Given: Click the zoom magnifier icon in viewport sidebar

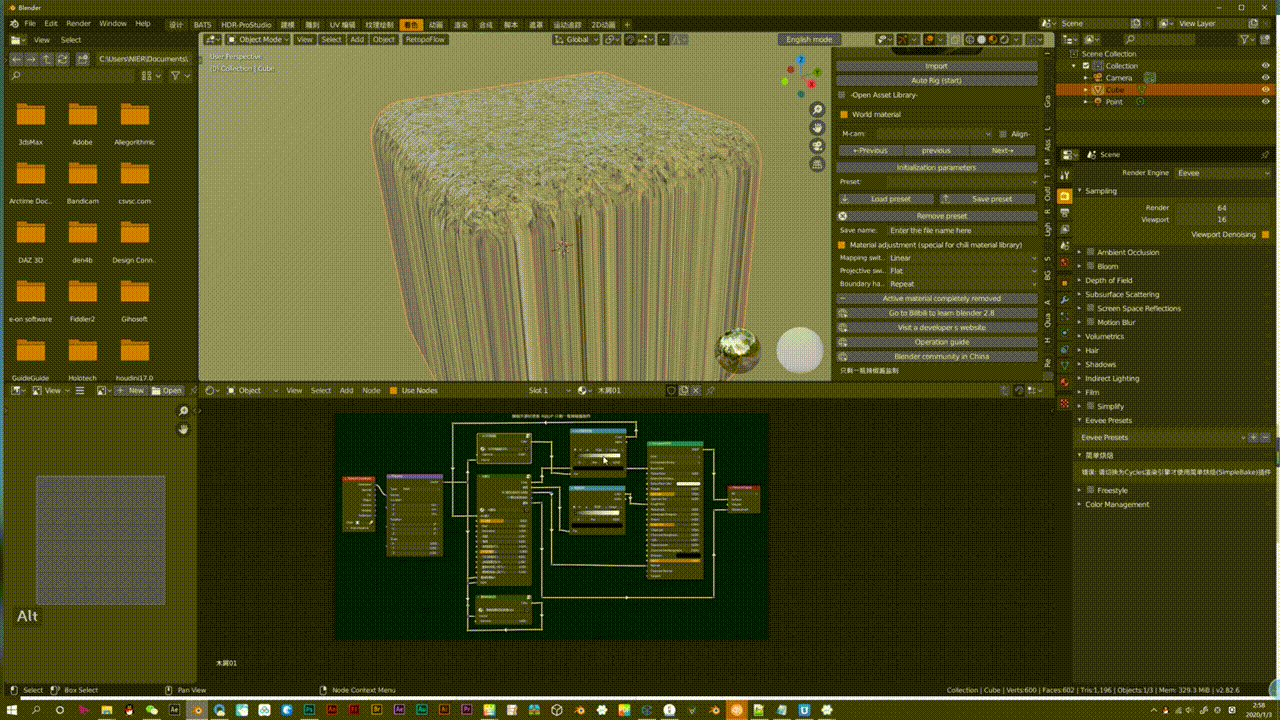Looking at the screenshot, I should tap(817, 108).
